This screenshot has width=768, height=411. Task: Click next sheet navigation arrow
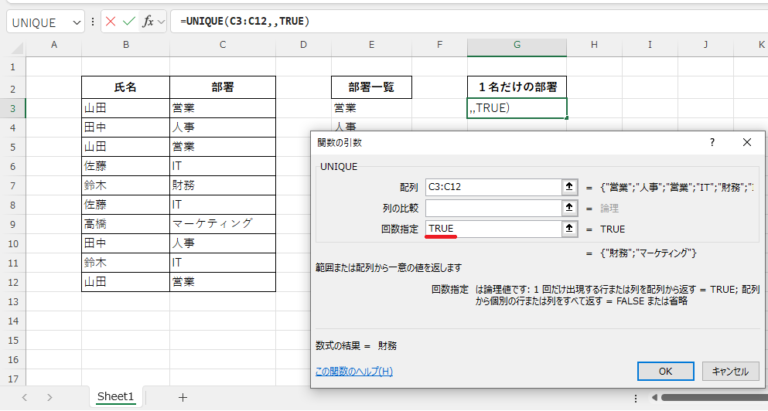tap(50, 397)
